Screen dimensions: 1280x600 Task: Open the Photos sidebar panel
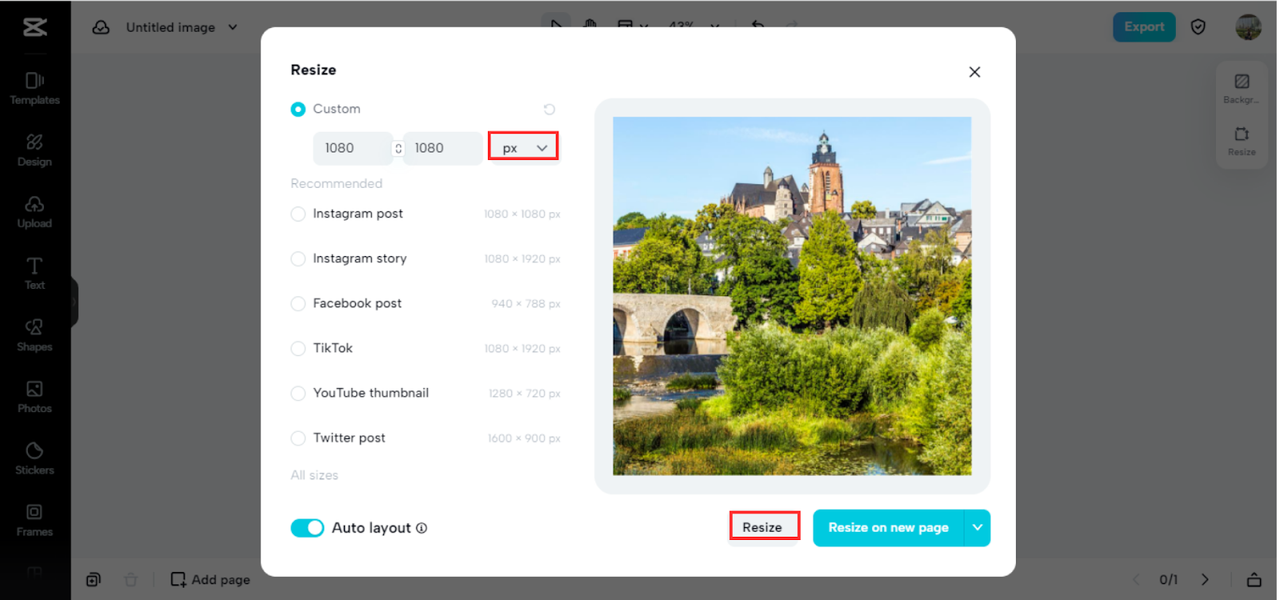pos(34,397)
